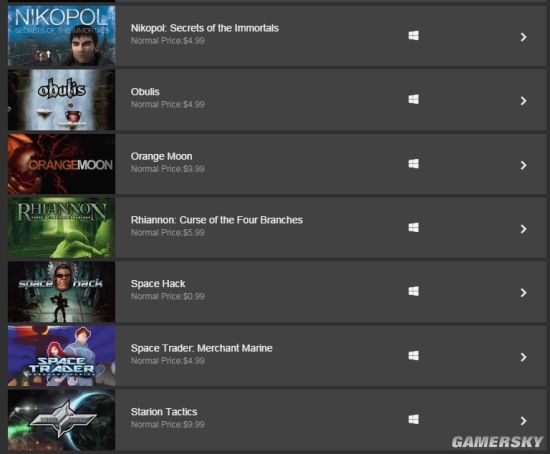This screenshot has height=454, width=550.
Task: Click the Windows icon on Nikopol row
Action: click(x=414, y=35)
